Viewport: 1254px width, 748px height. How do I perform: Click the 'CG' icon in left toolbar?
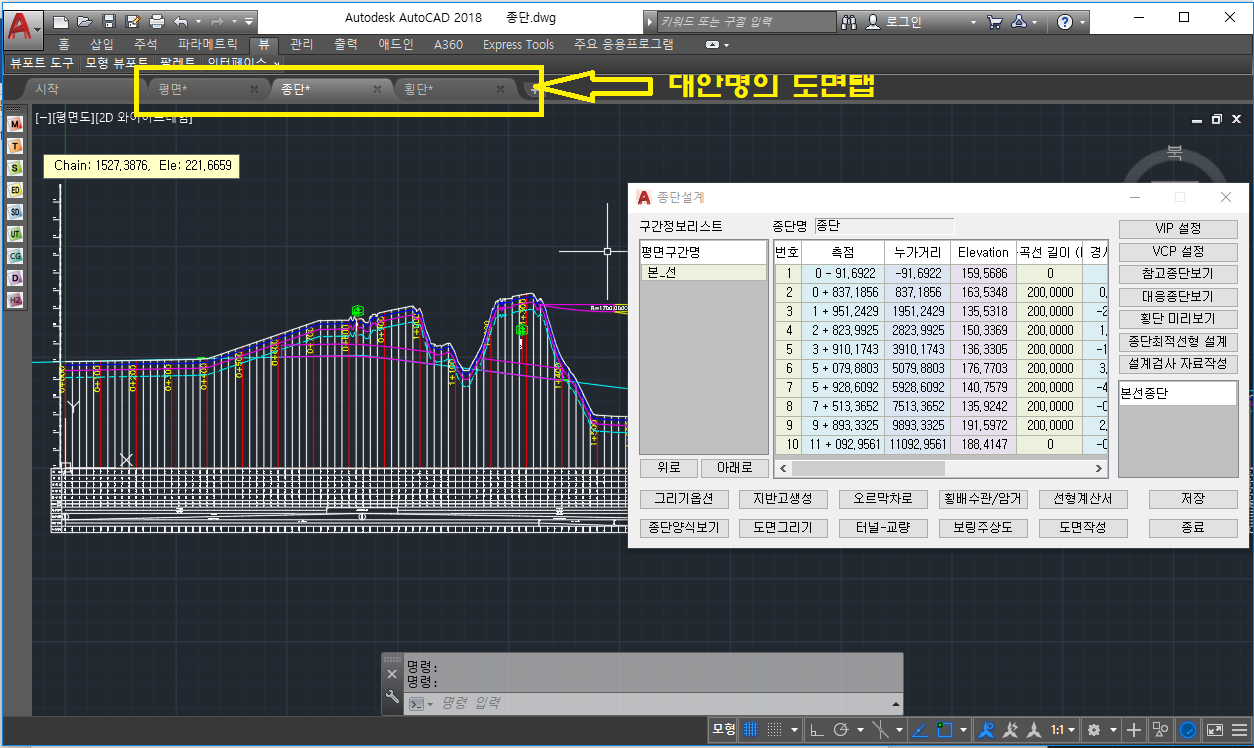pos(15,255)
